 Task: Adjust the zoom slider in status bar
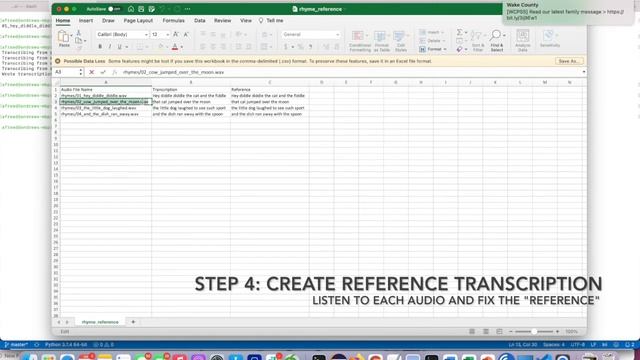click(533, 331)
